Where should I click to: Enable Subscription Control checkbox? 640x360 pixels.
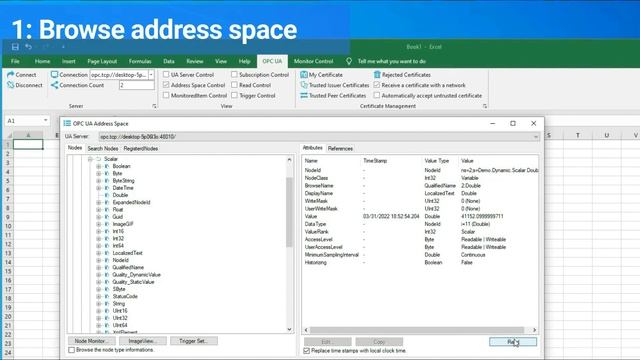pyautogui.click(x=234, y=75)
